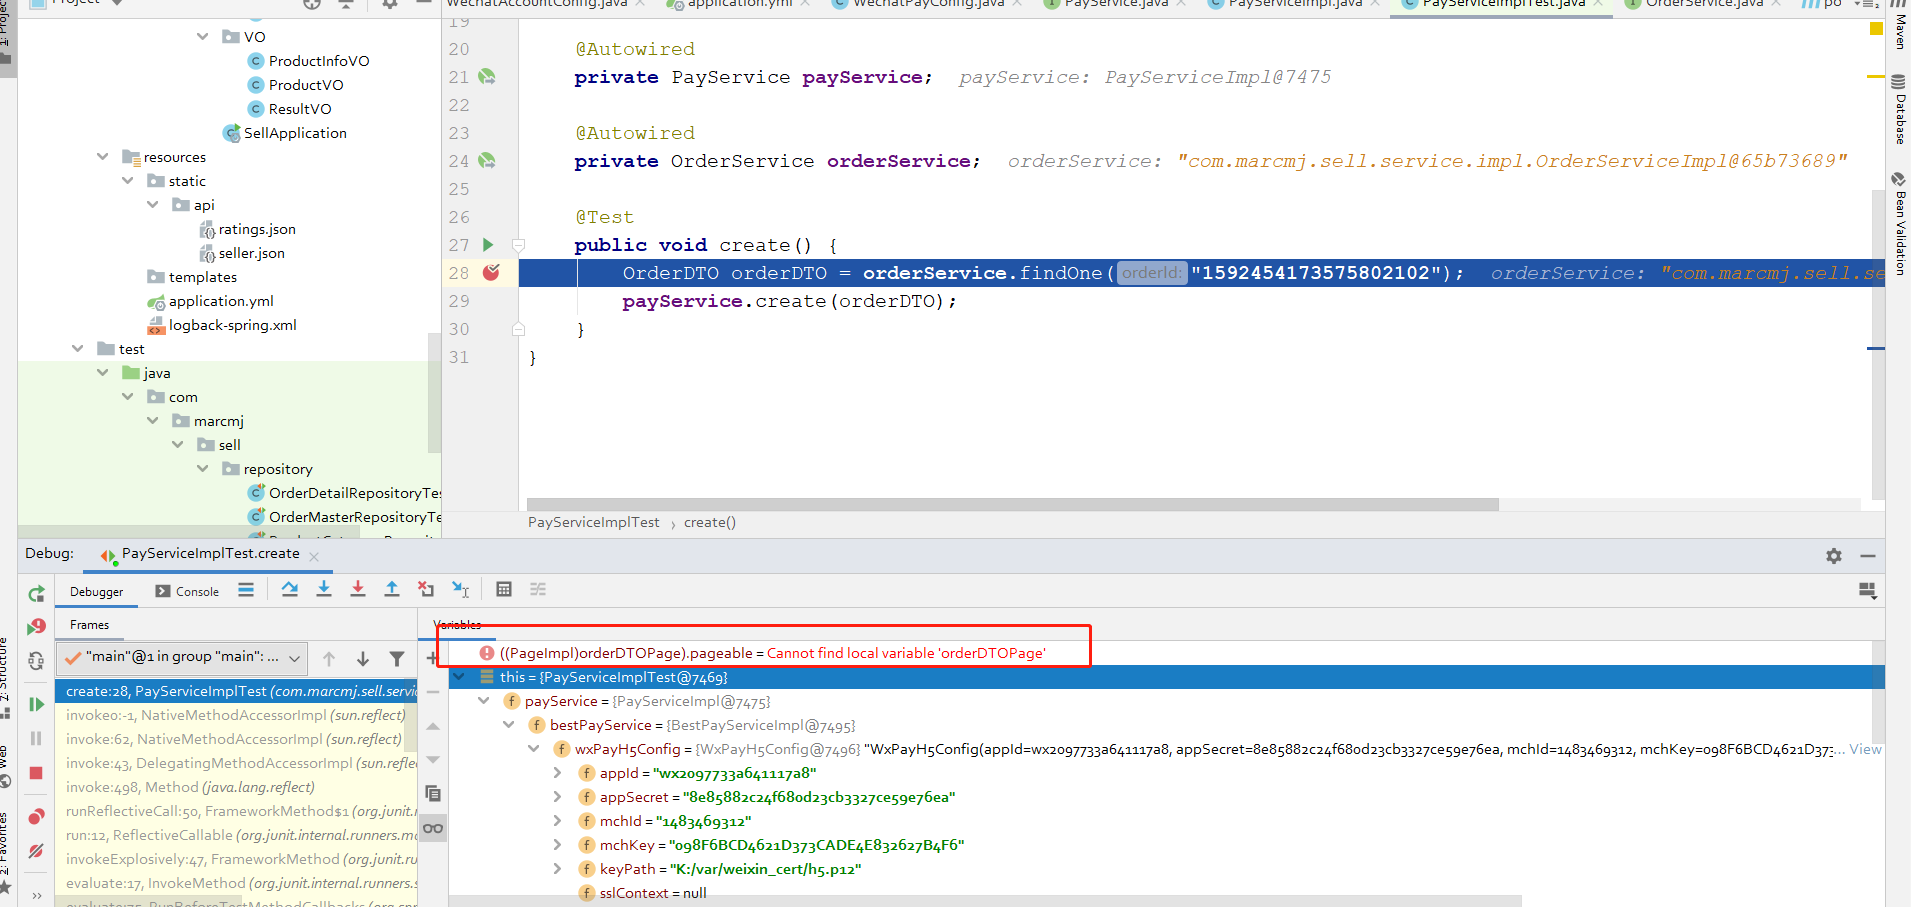1911x907 pixels.
Task: Open application.yml in project tree
Action: tap(220, 301)
